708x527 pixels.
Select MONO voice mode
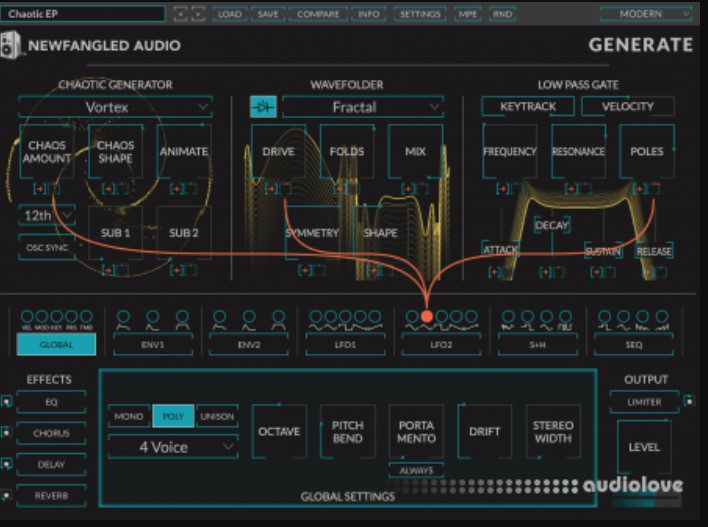[129, 416]
